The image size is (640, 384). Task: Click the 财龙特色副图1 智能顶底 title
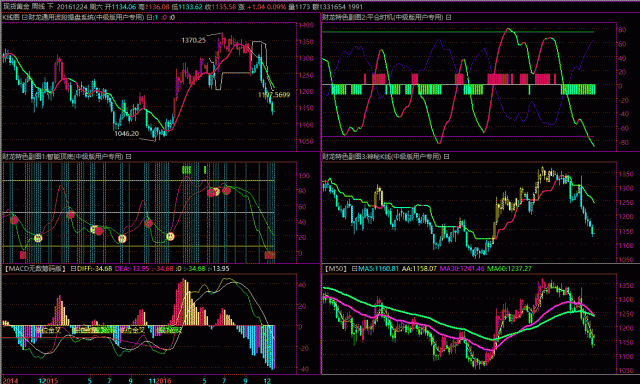coord(63,156)
